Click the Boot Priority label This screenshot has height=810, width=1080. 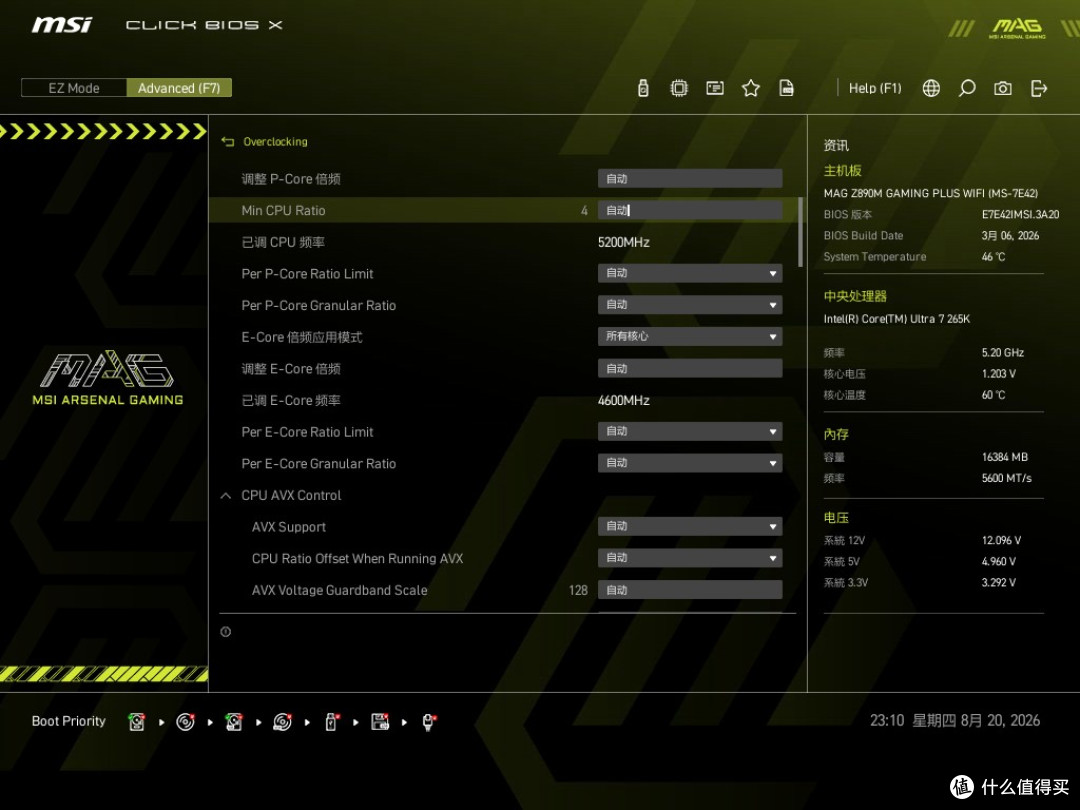68,721
